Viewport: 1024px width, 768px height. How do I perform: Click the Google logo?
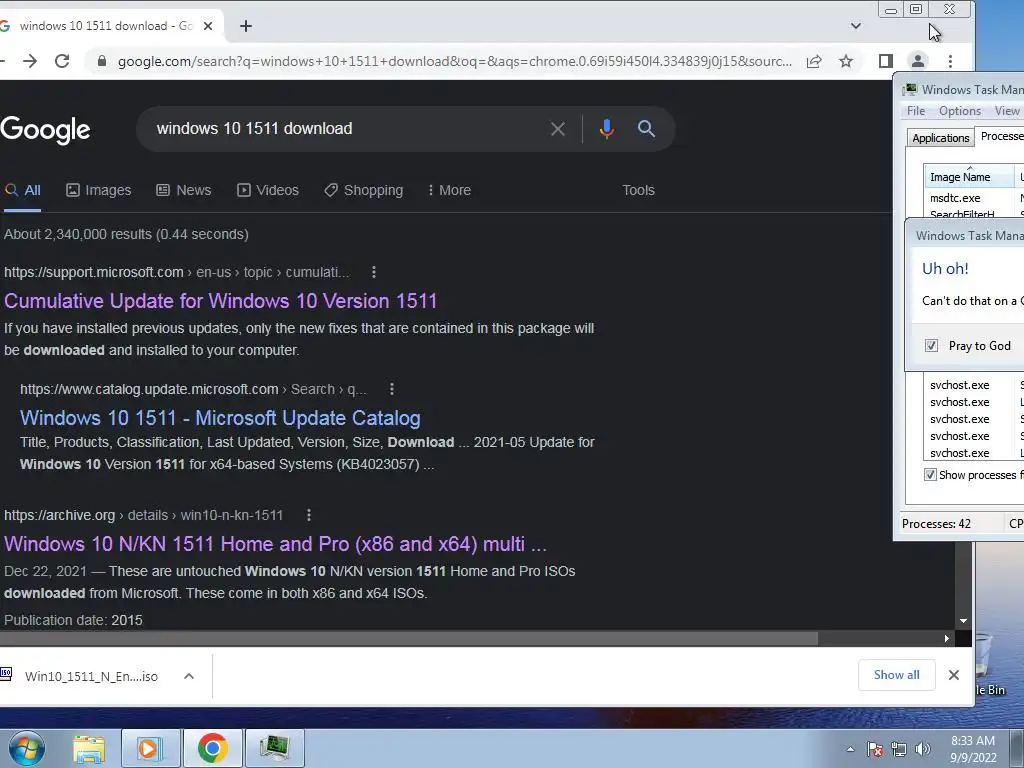[45, 130]
